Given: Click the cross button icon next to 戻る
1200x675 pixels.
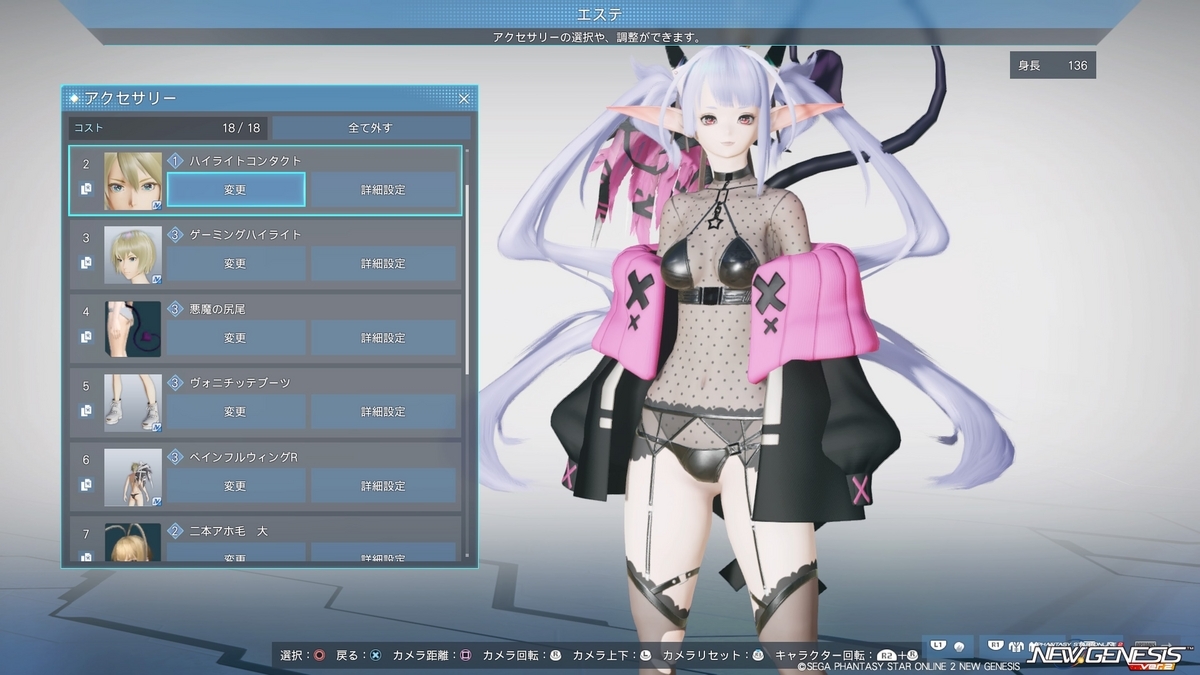Looking at the screenshot, I should (375, 656).
